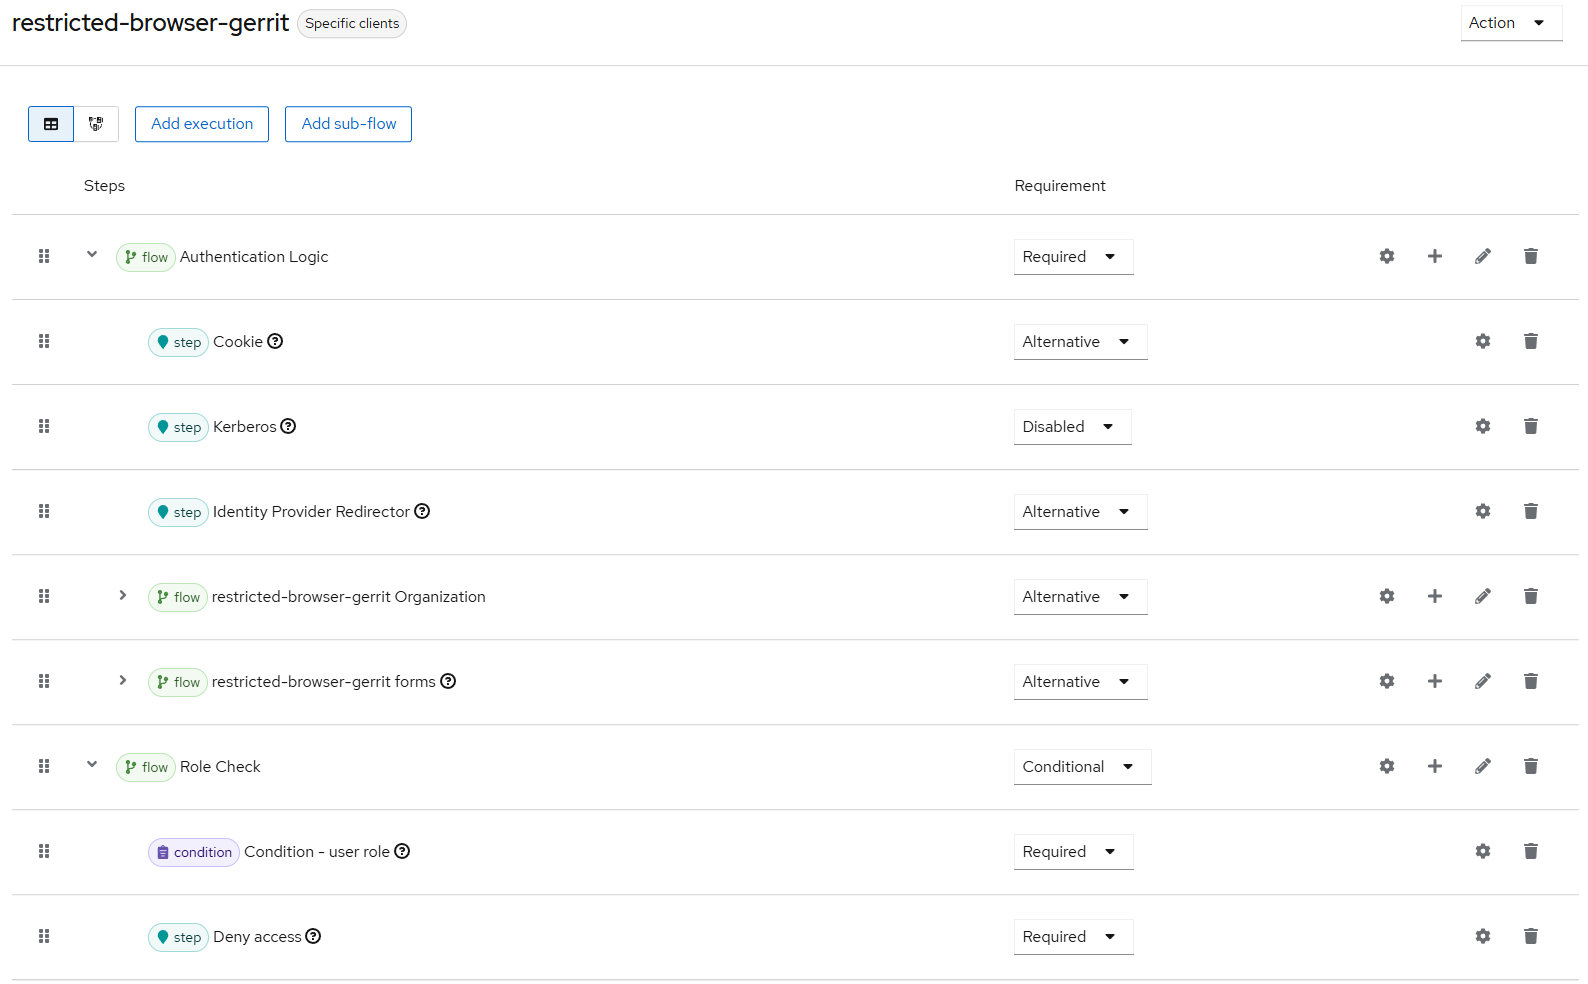Delete the Cookie step
Viewport: 1588px width, 984px height.
[1530, 342]
